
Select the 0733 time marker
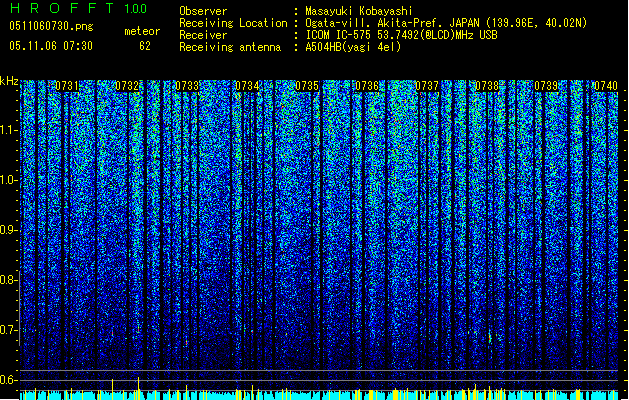pyautogui.click(x=187, y=86)
